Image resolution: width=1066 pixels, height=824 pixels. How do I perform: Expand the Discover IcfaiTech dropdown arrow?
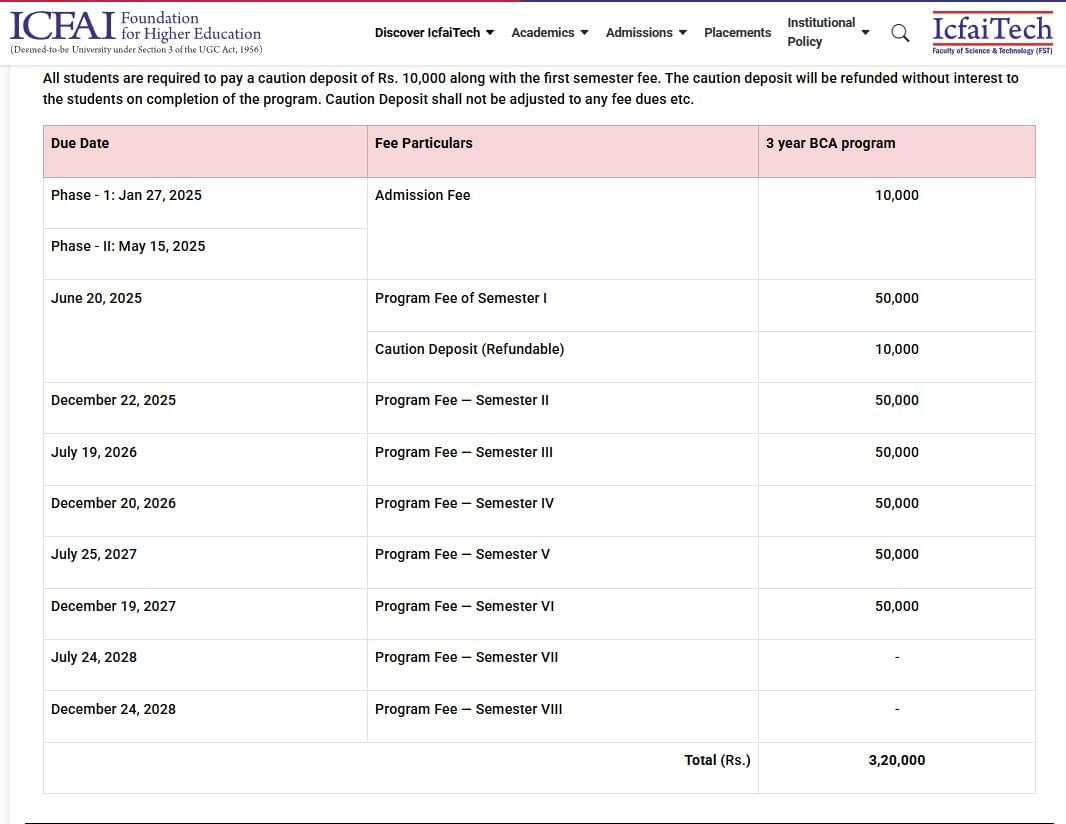point(490,33)
